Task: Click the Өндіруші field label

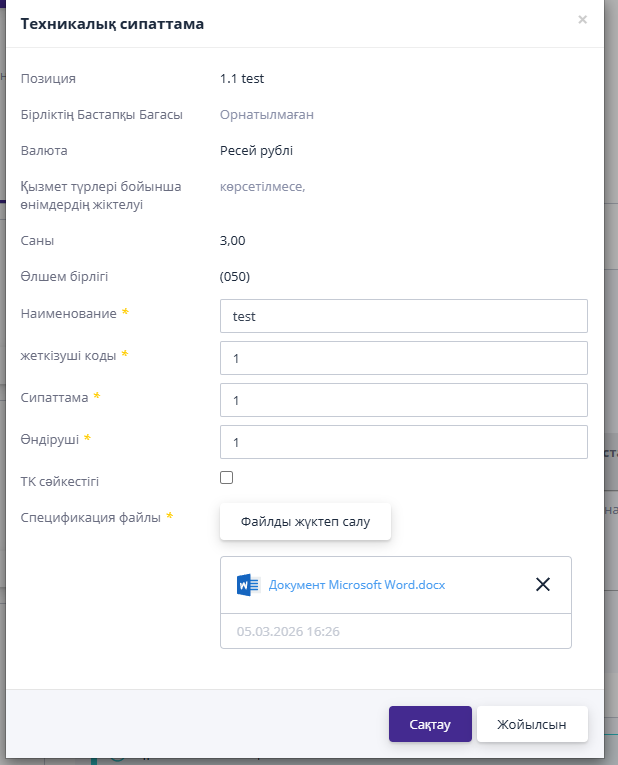Action: (x=49, y=439)
